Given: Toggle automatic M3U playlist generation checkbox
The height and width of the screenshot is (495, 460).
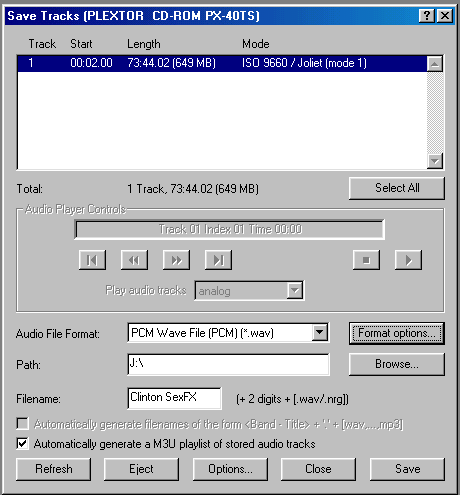Looking at the screenshot, I should tap(22, 444).
